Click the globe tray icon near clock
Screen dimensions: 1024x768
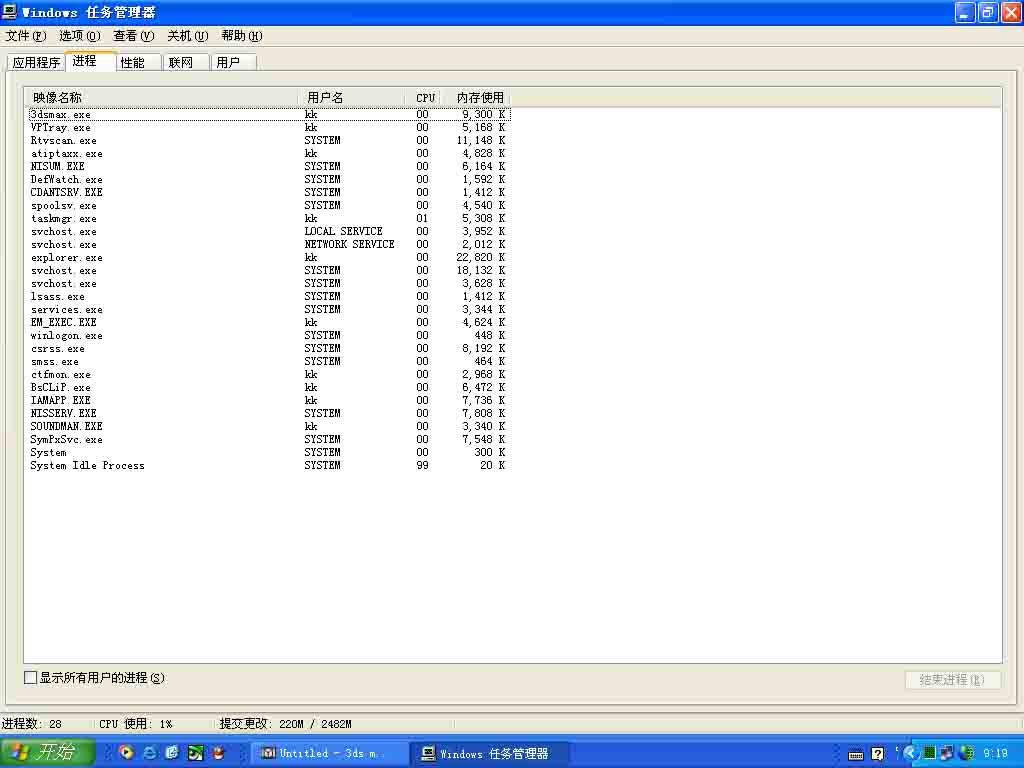coord(966,753)
